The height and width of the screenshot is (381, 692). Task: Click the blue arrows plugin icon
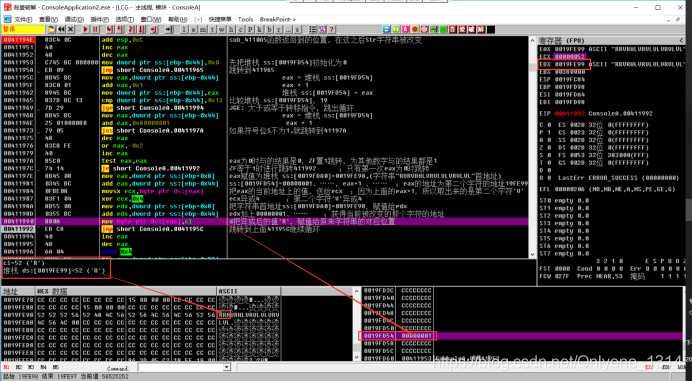[387, 30]
